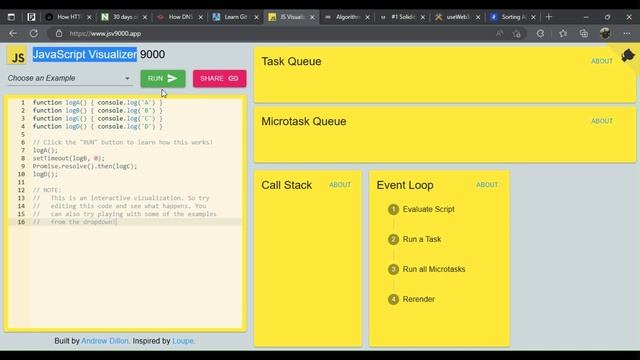This screenshot has height=360, width=640.
Task: Click the green RUN button
Action: pyautogui.click(x=163, y=78)
